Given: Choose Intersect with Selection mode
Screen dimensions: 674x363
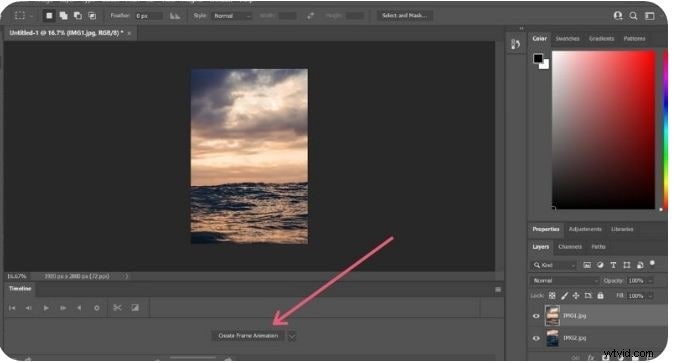Looking at the screenshot, I should pos(92,15).
